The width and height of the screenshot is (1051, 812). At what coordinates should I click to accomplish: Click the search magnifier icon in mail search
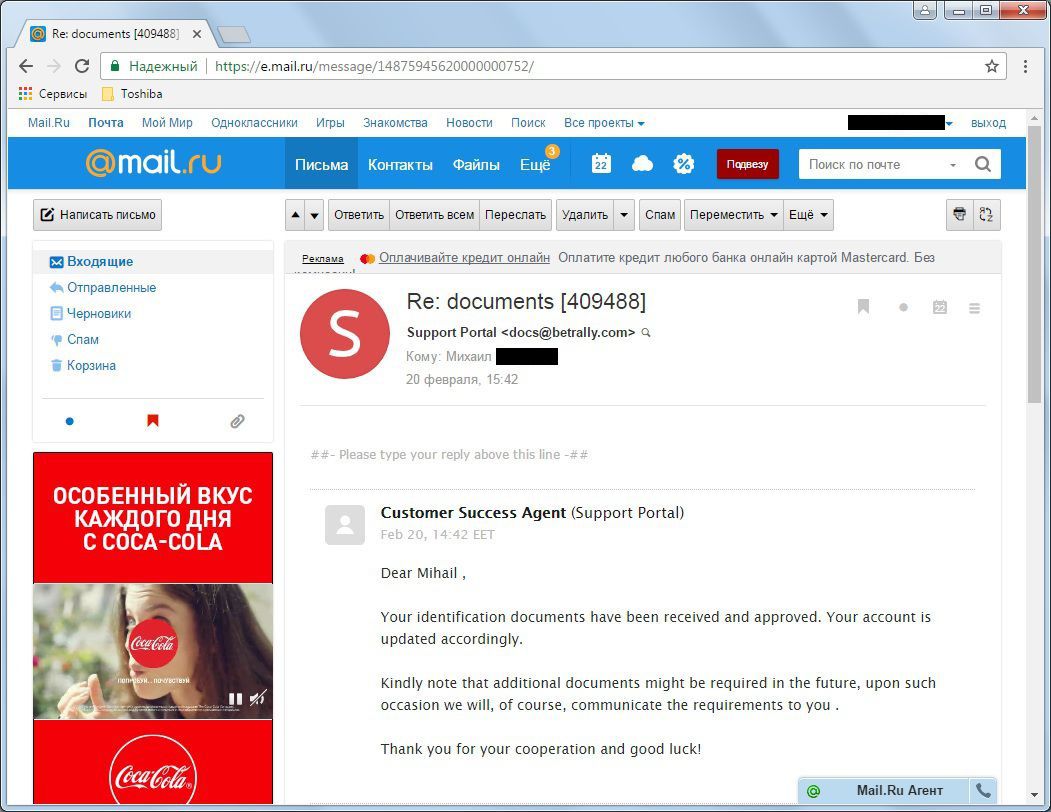[982, 164]
